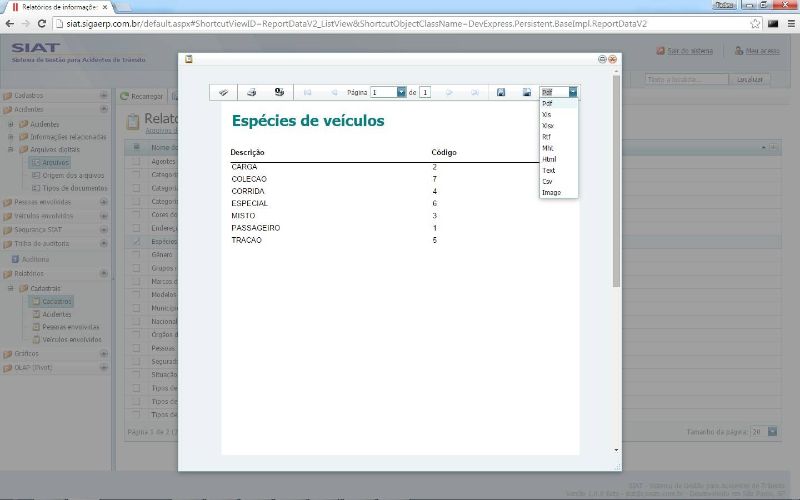Bookmark page with the star icon
The height and width of the screenshot is (500, 800).
755,23
